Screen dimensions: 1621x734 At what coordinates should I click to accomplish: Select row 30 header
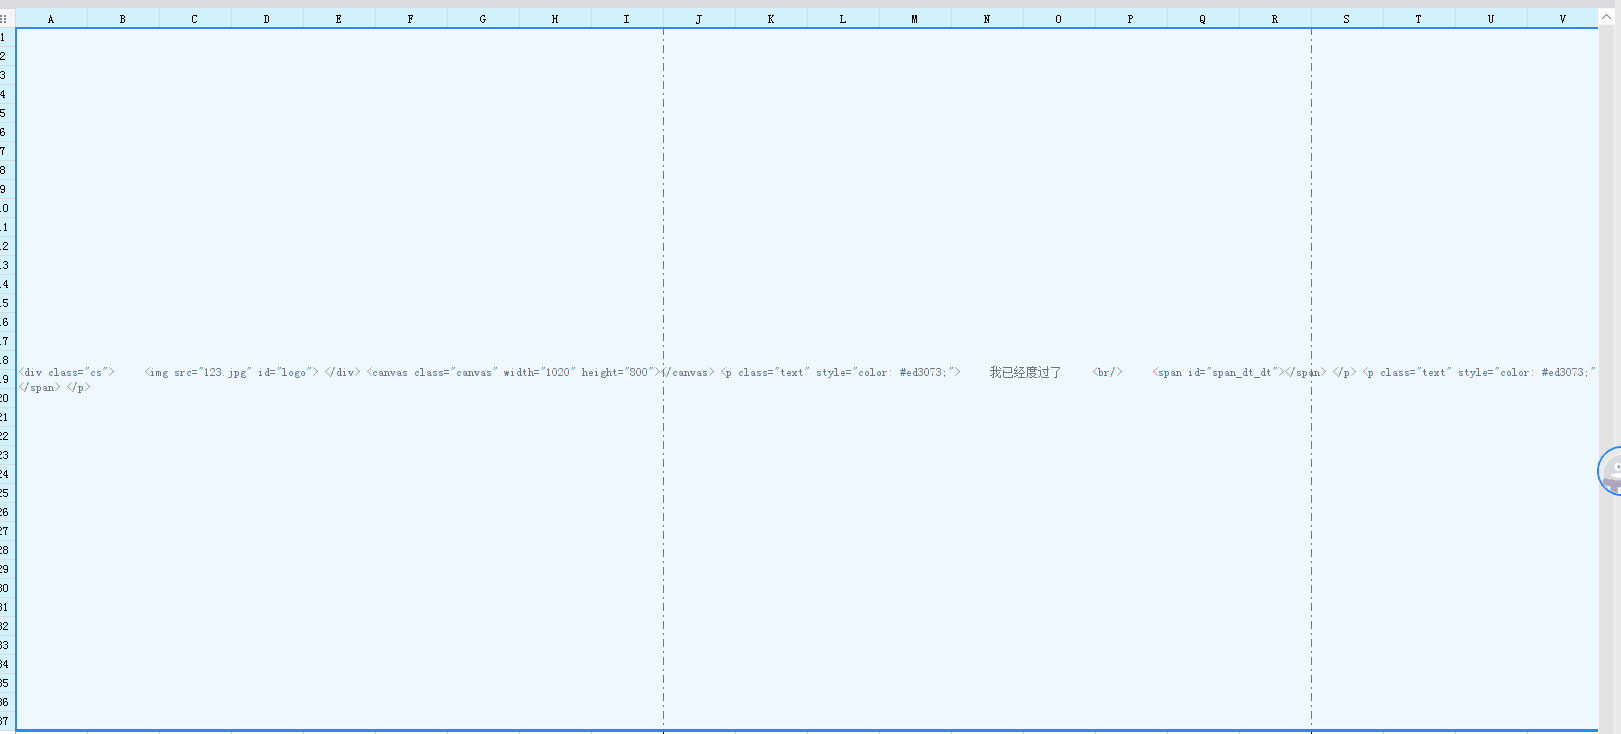(x=7, y=588)
